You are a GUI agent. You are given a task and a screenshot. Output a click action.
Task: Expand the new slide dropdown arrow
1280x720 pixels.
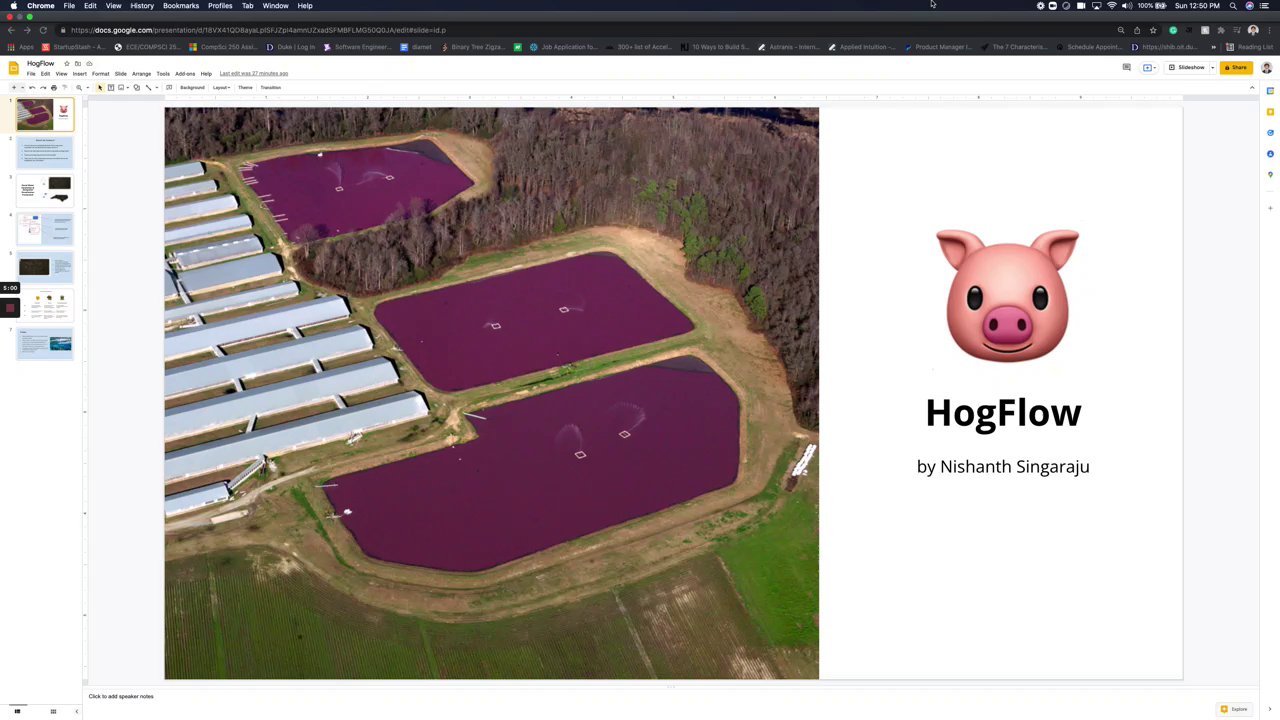click(22, 88)
